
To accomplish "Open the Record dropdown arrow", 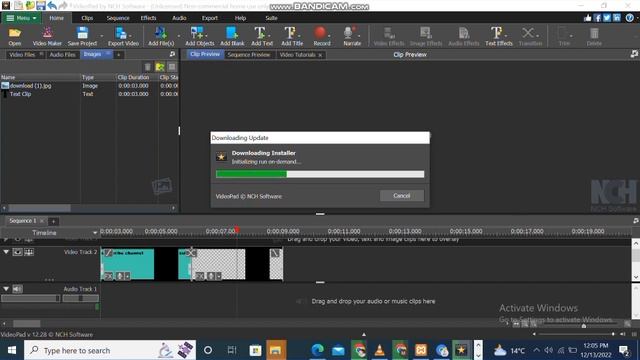I will 329,36.
